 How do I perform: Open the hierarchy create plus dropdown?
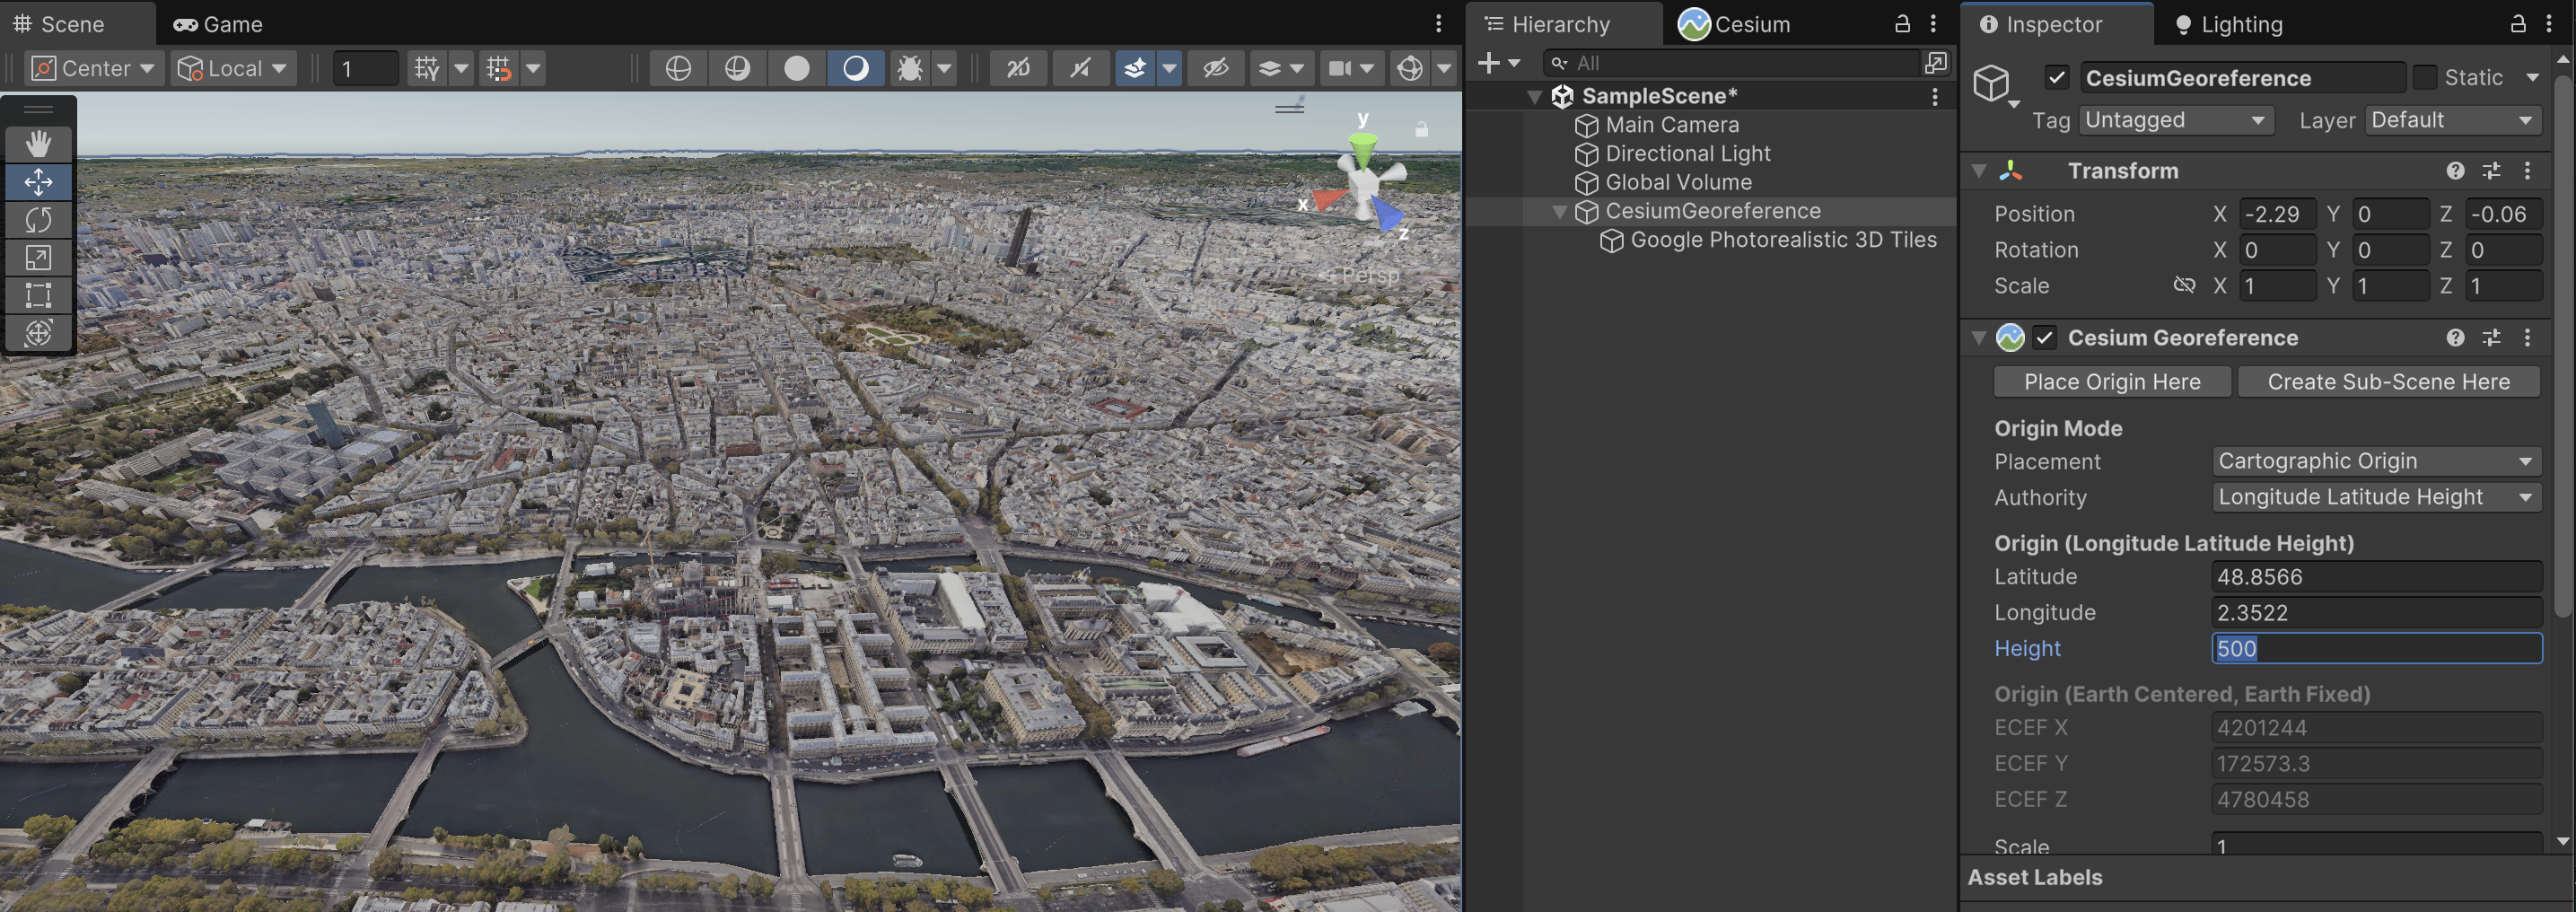1498,63
